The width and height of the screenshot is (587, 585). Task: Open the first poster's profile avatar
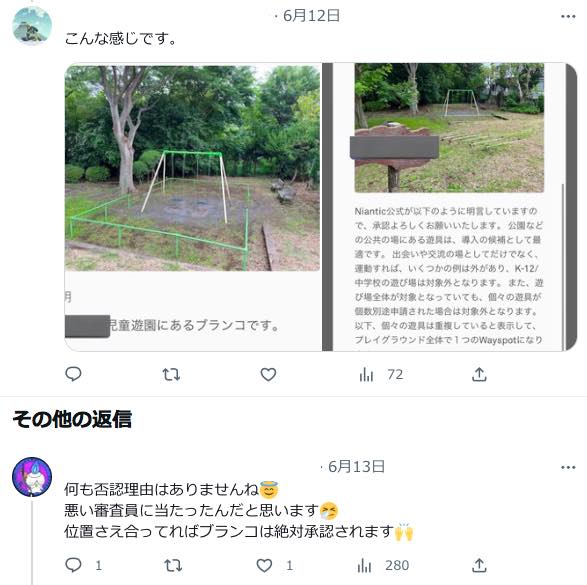(32, 25)
